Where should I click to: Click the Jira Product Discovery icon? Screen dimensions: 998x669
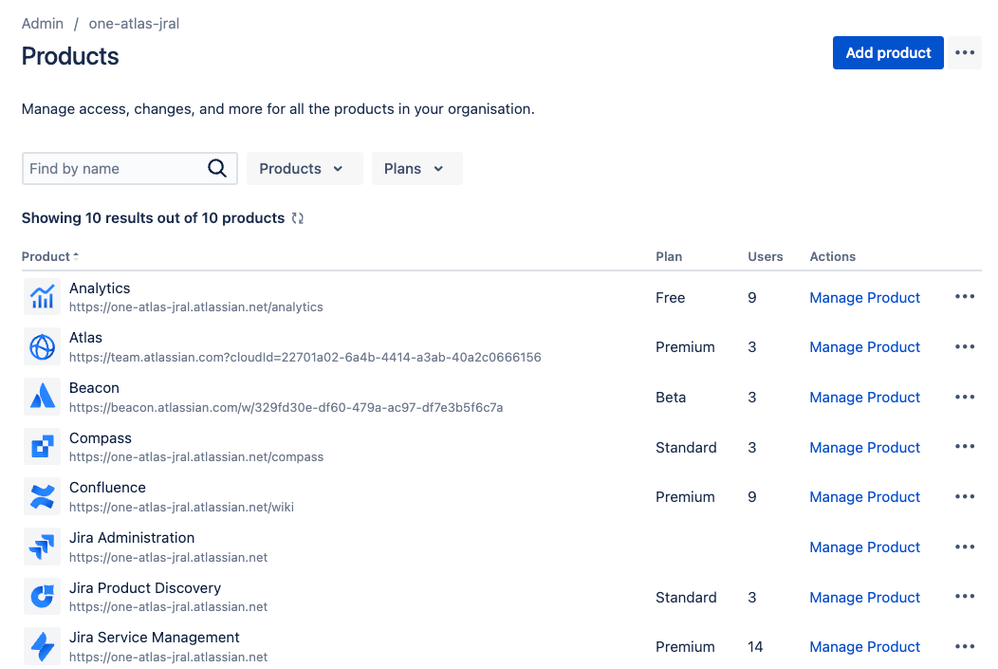42,596
